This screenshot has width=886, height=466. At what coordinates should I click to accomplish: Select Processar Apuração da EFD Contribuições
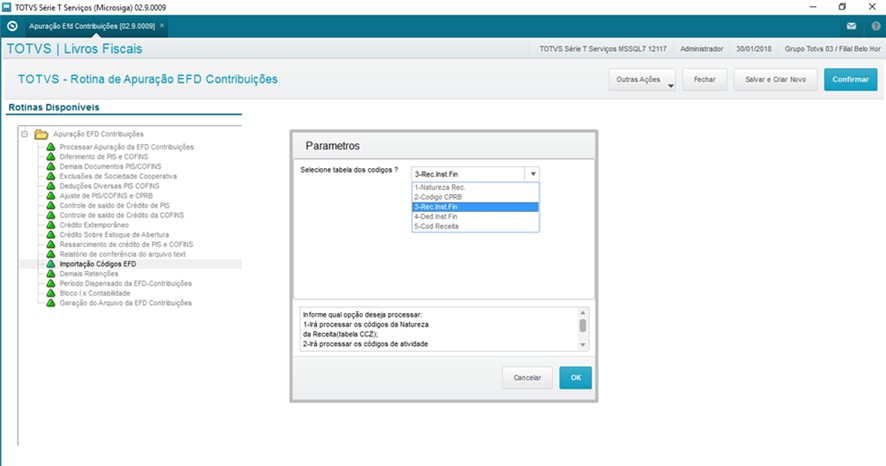point(127,147)
